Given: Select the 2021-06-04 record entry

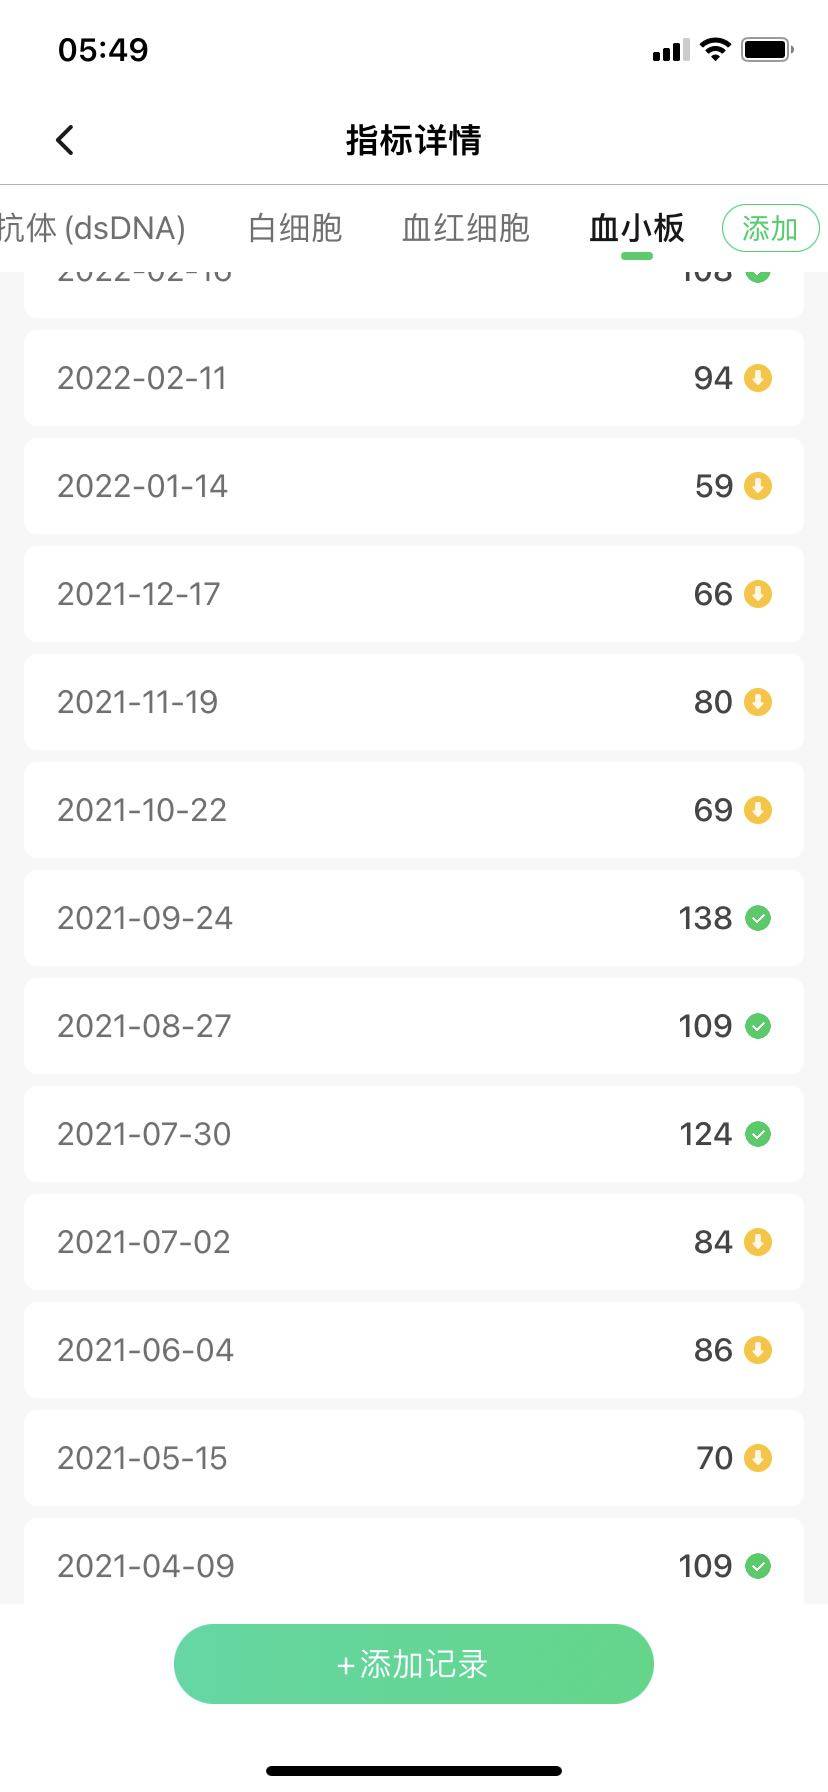Looking at the screenshot, I should pyautogui.click(x=413, y=1350).
